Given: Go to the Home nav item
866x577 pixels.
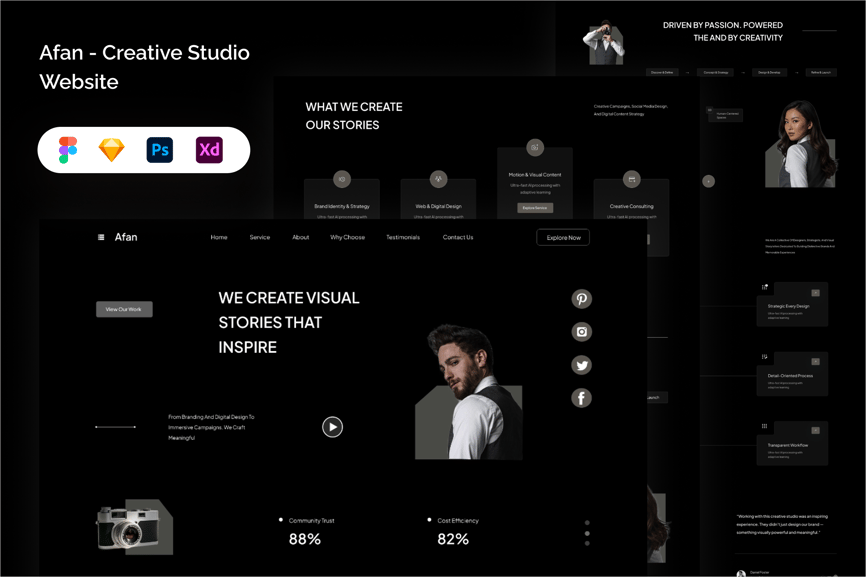Looking at the screenshot, I should tap(219, 238).
